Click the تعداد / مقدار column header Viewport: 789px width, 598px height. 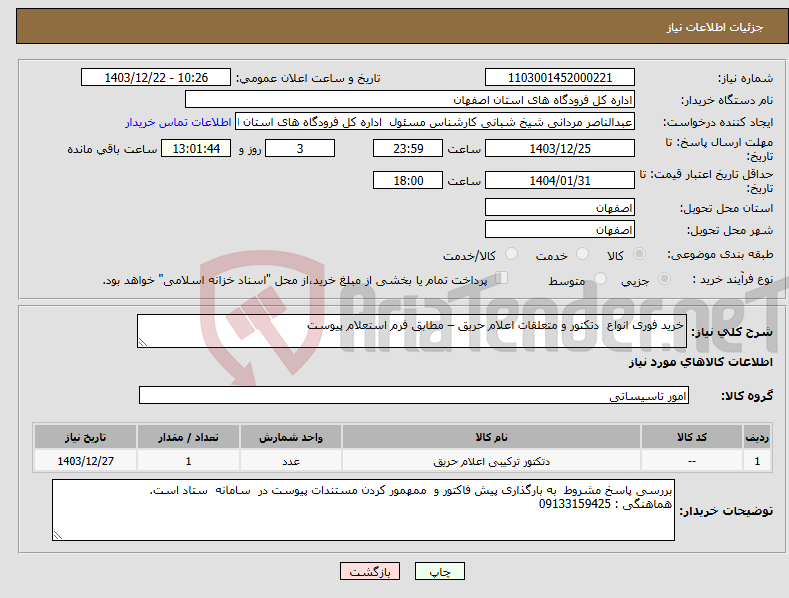click(188, 437)
